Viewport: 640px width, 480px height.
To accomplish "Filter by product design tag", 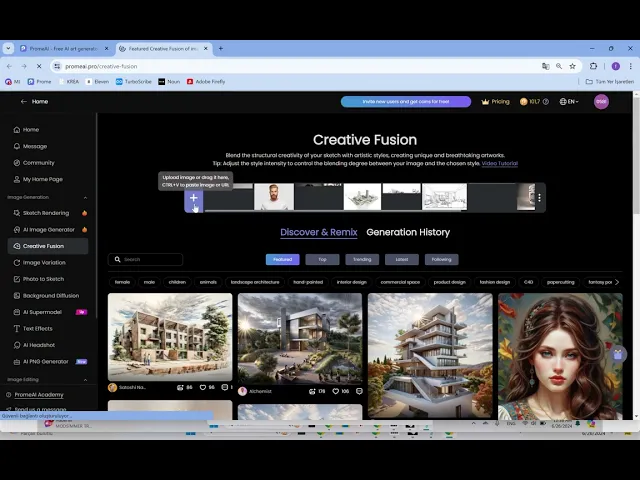I will point(449,282).
